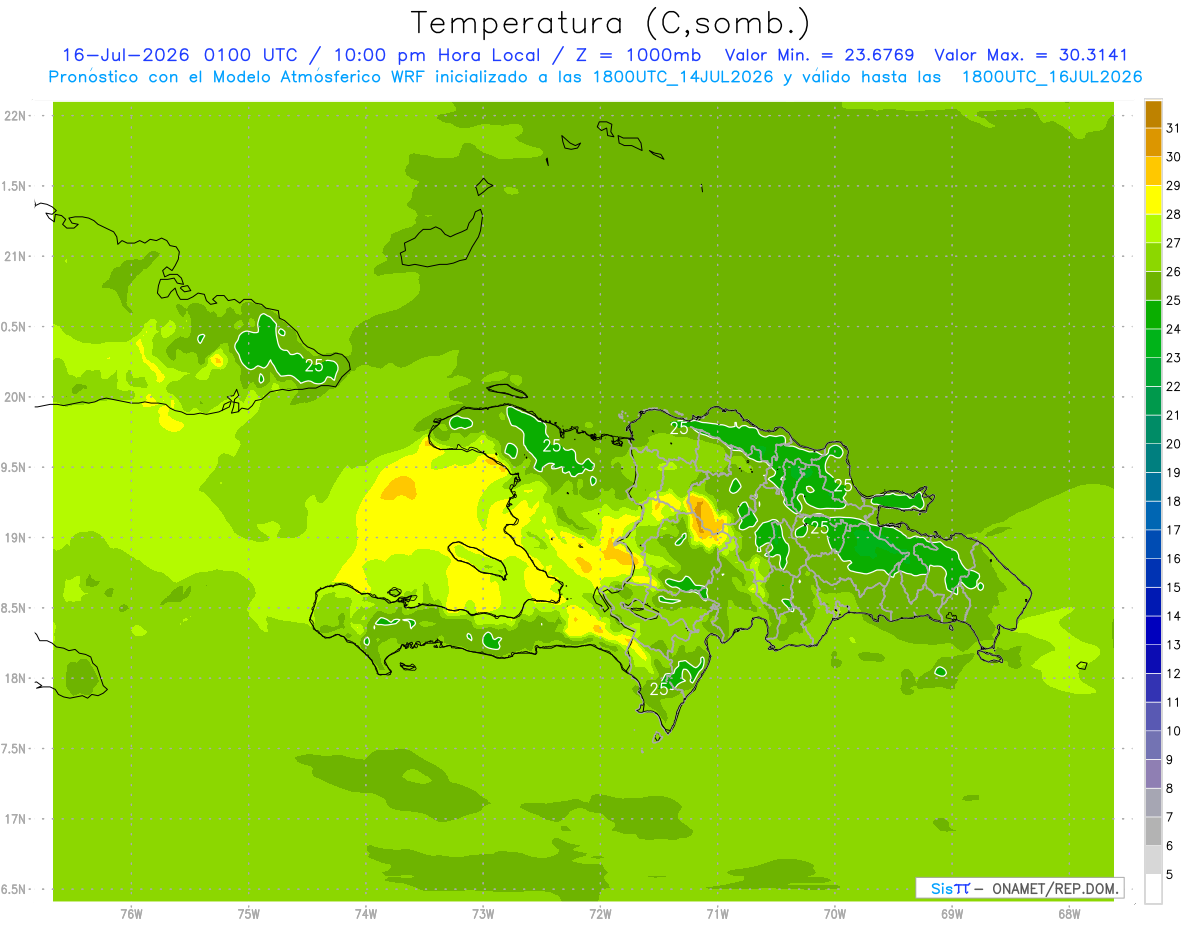The height and width of the screenshot is (927, 1200).
Task: Click the 17N latitude label
Action: point(15,819)
